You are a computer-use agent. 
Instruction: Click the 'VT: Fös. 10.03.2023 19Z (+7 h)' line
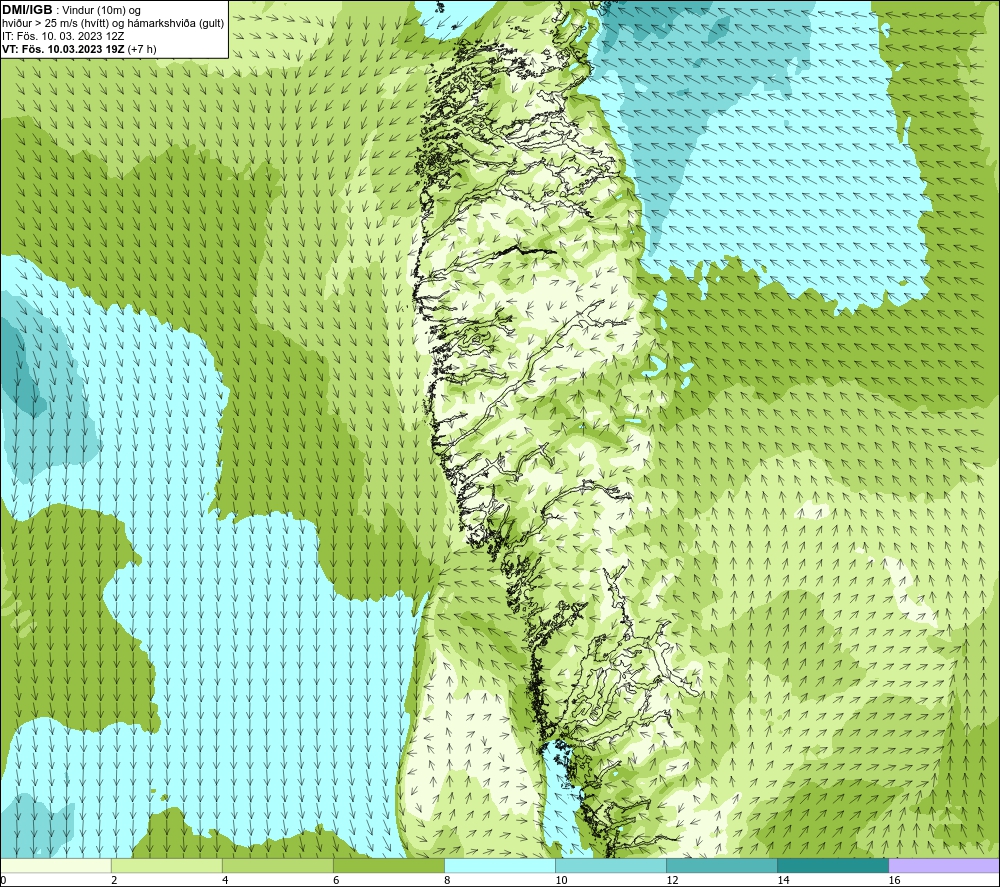79,48
